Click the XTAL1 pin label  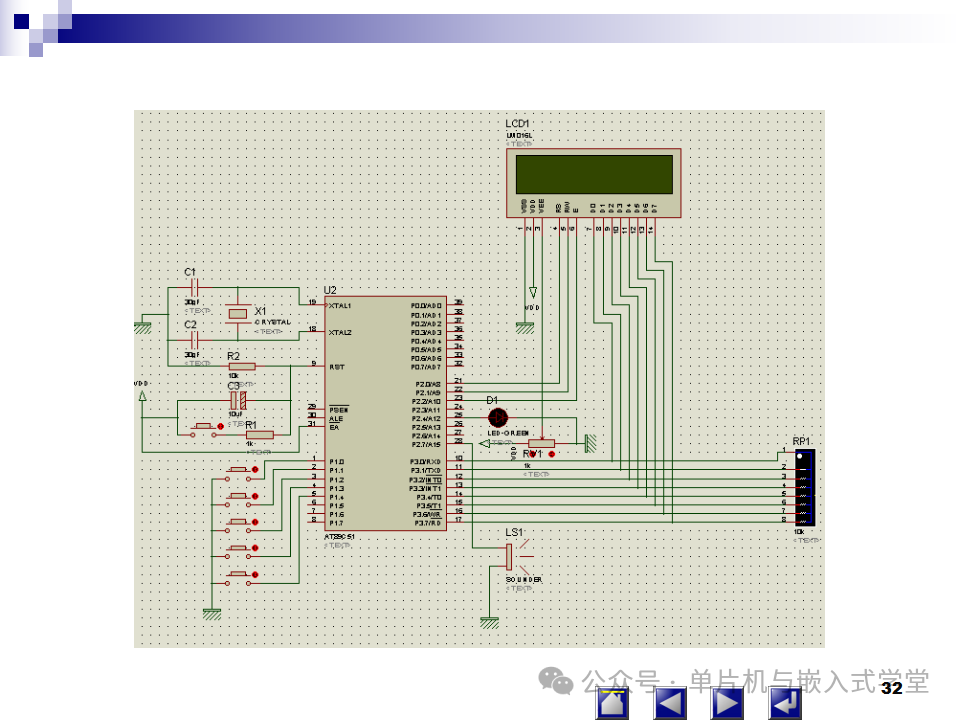[x=340, y=306]
